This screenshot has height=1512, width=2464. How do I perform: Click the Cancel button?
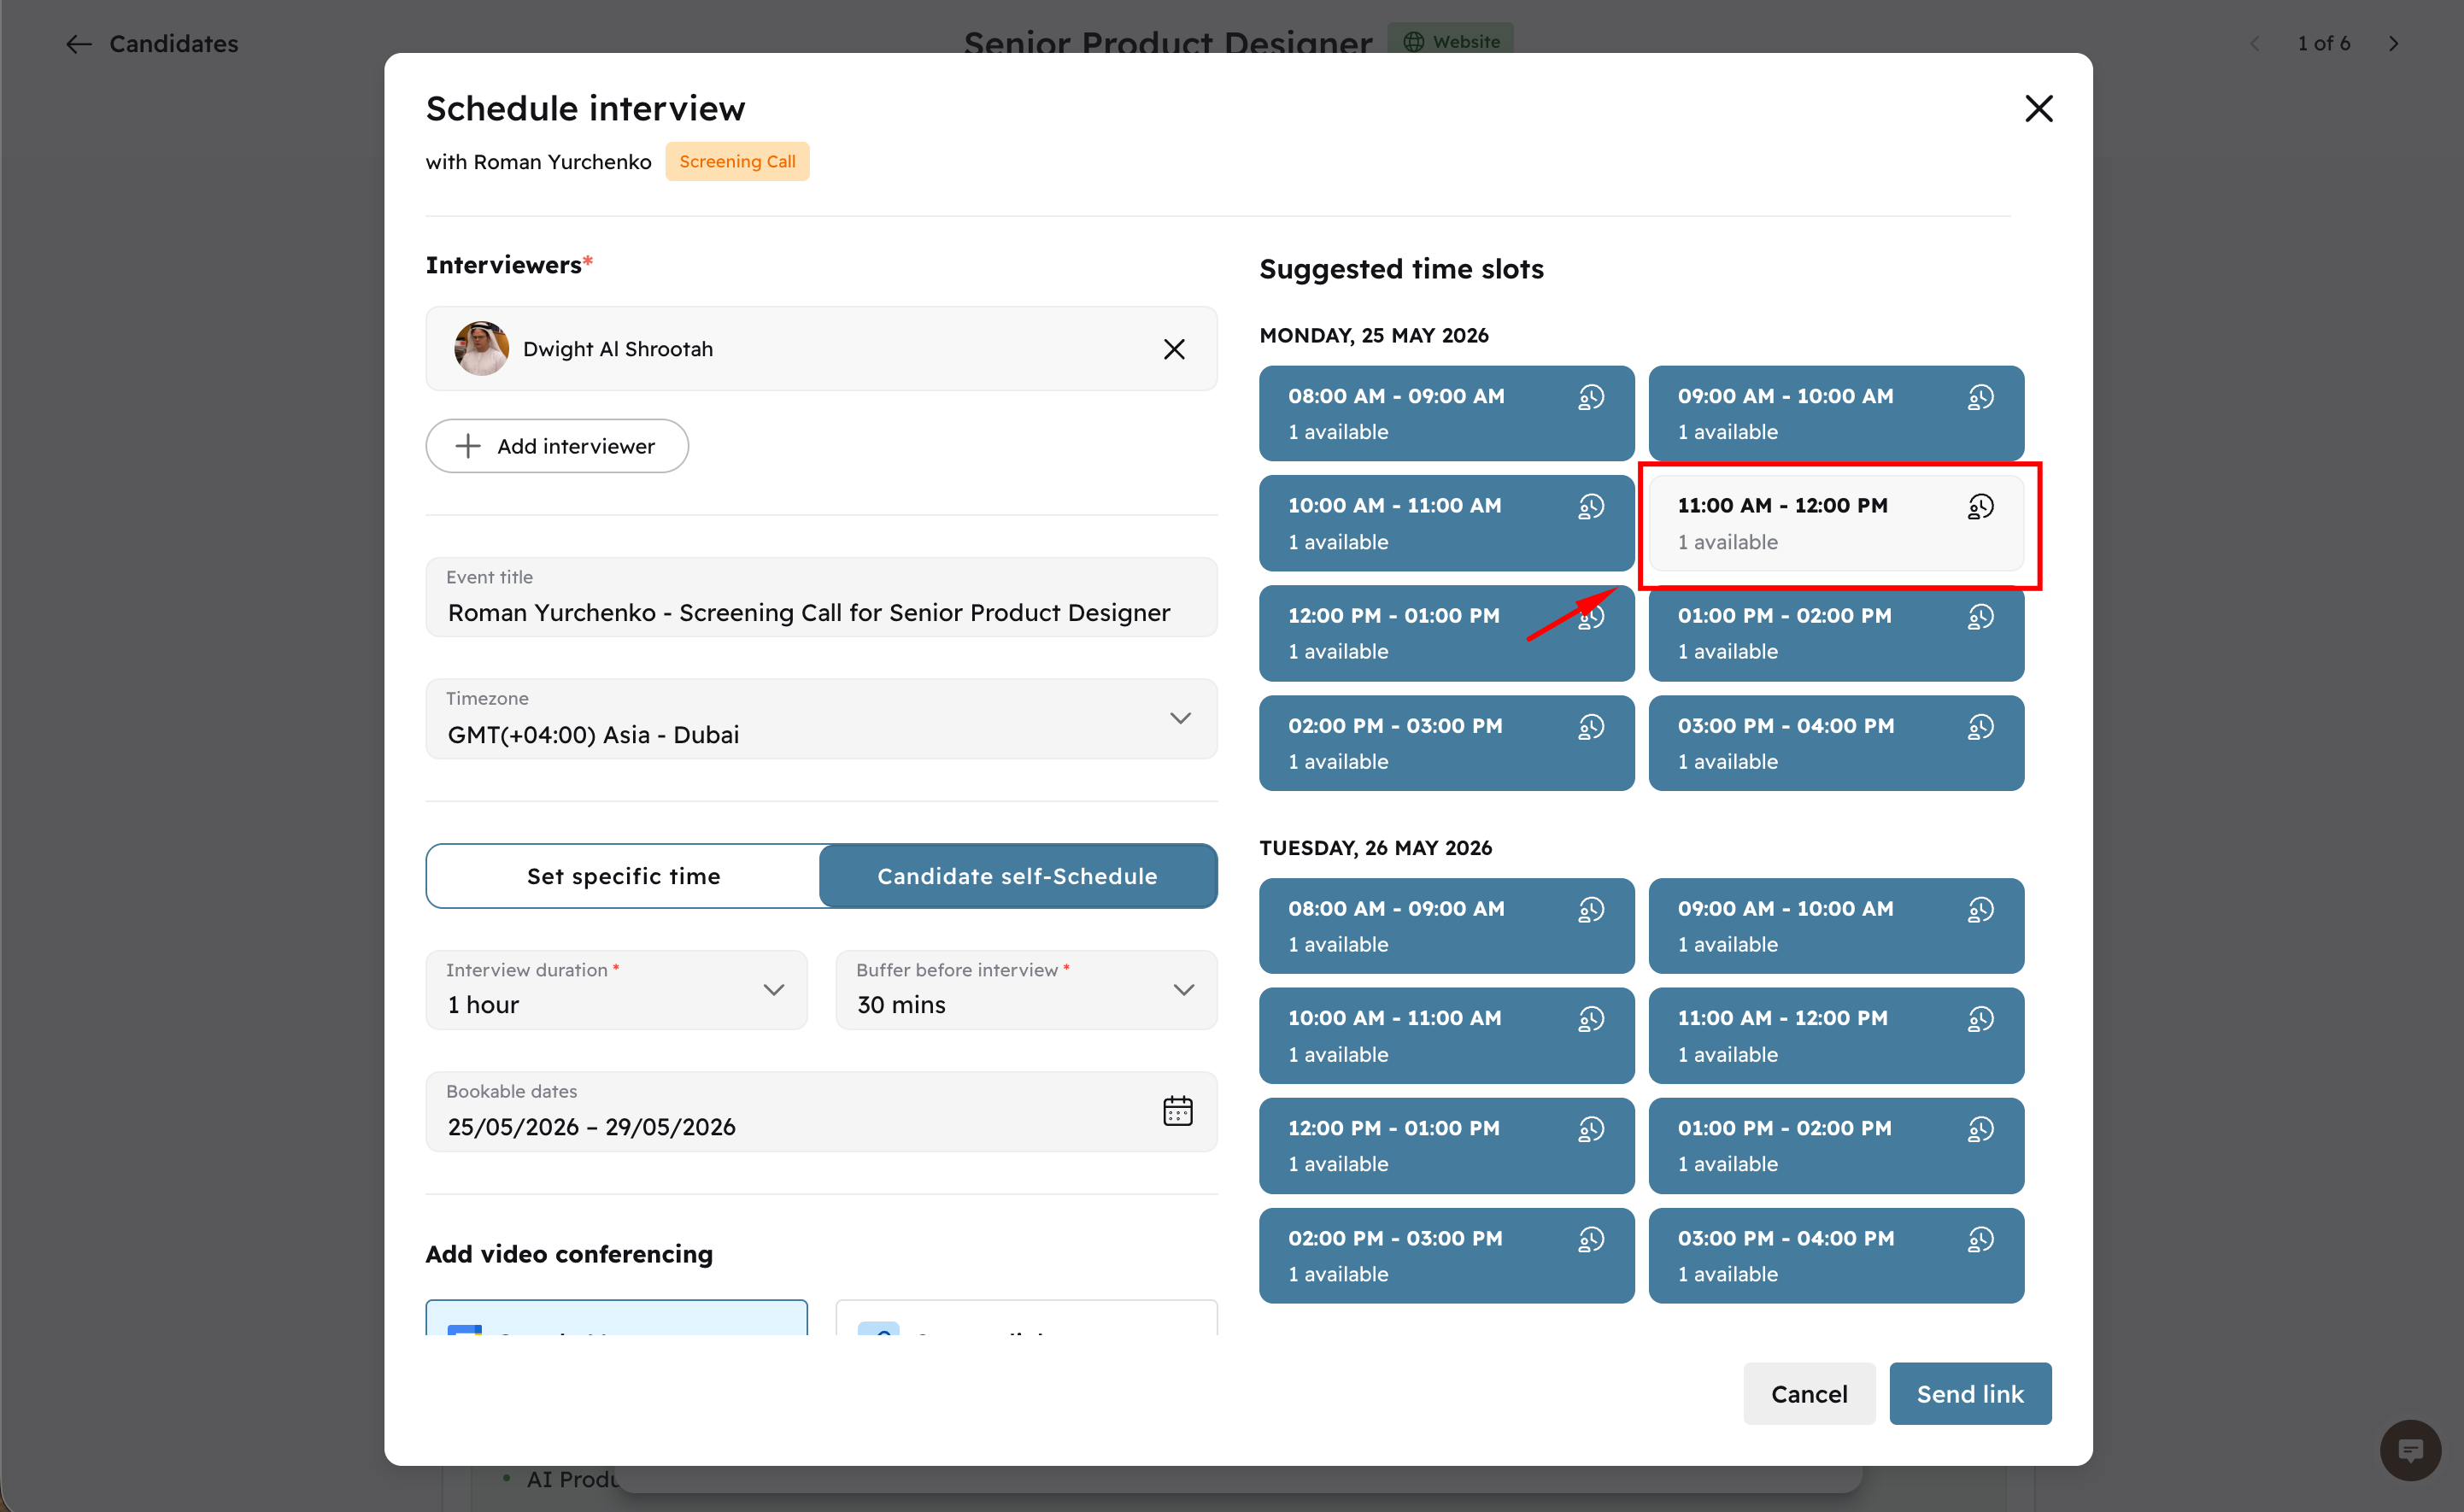(1809, 1394)
